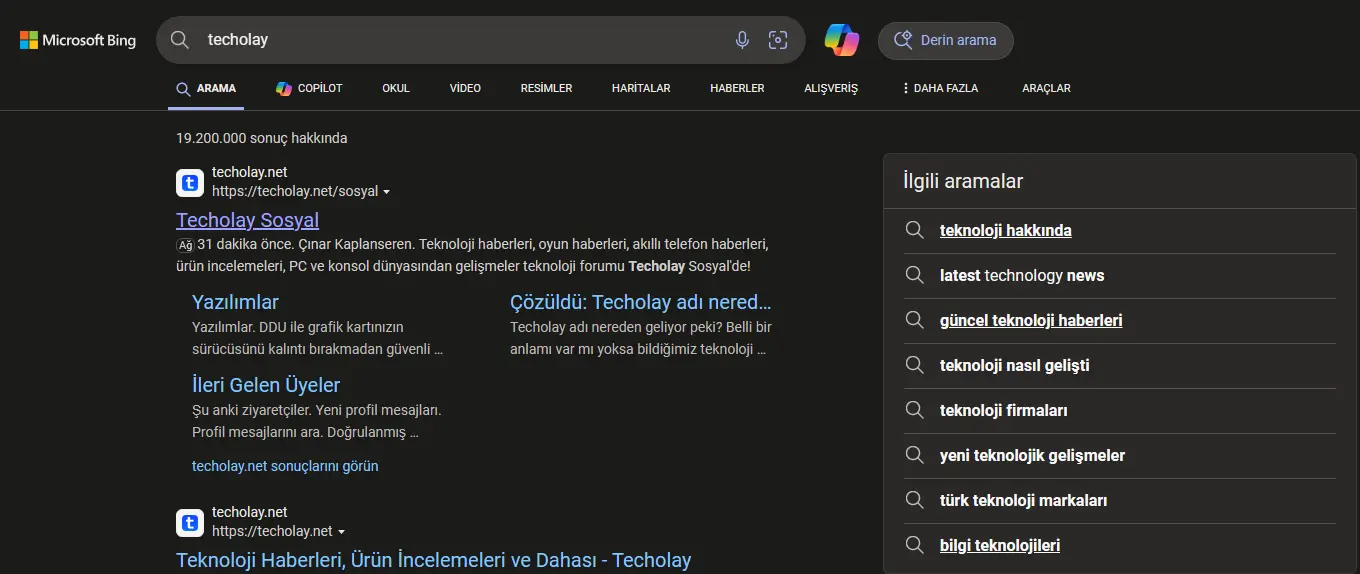Open the İleri Gelen Üyeler sublink
The height and width of the screenshot is (574, 1360).
point(266,385)
